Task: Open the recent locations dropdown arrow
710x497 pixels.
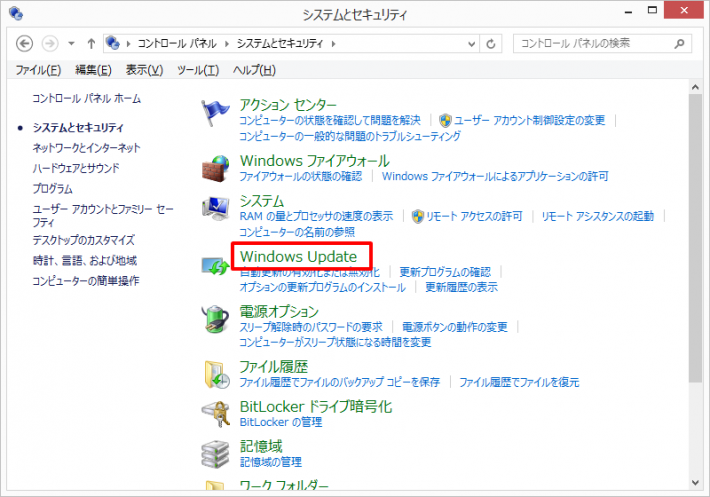Action: tap(71, 43)
